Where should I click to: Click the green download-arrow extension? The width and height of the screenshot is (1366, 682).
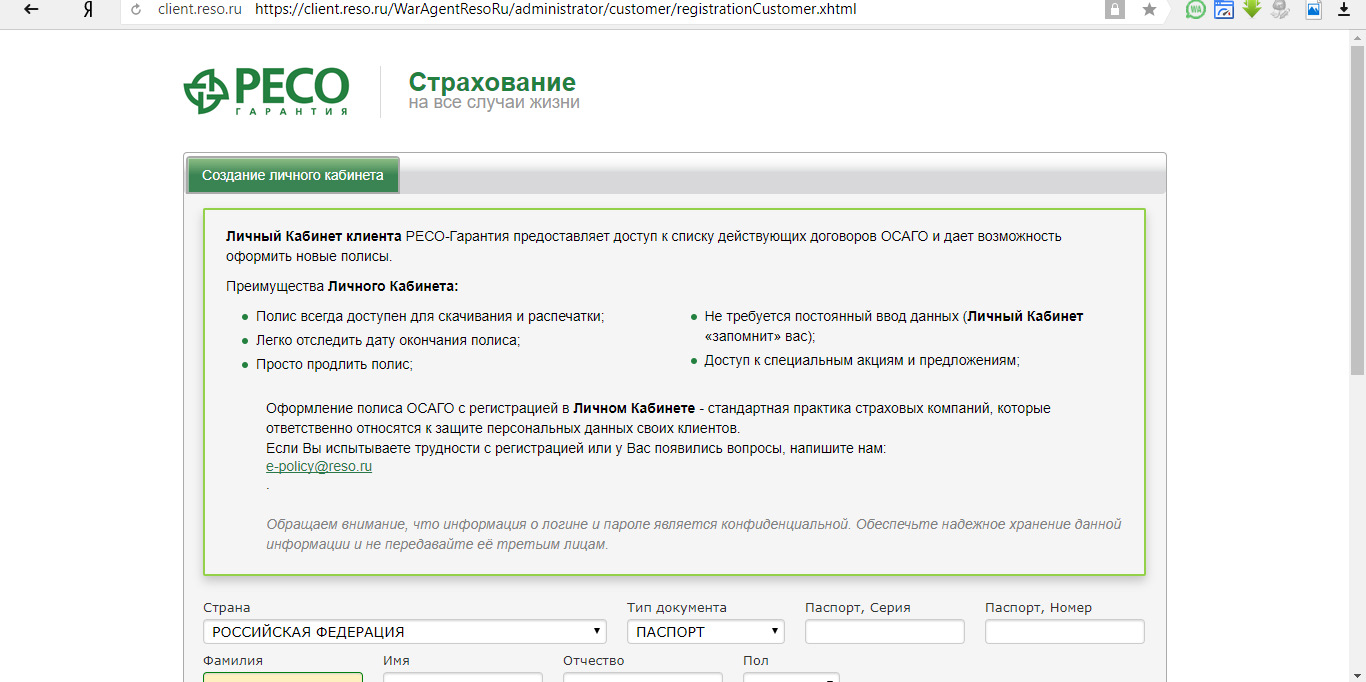(x=1252, y=10)
